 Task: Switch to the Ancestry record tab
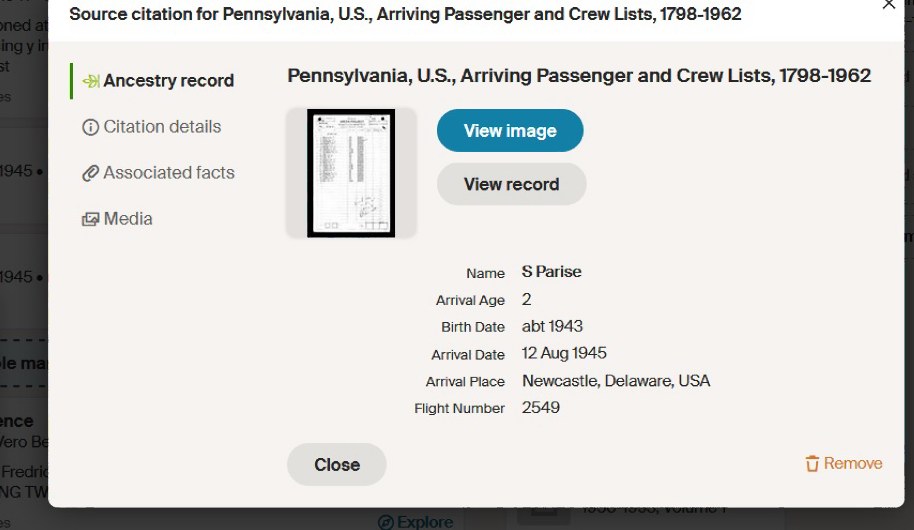point(168,81)
